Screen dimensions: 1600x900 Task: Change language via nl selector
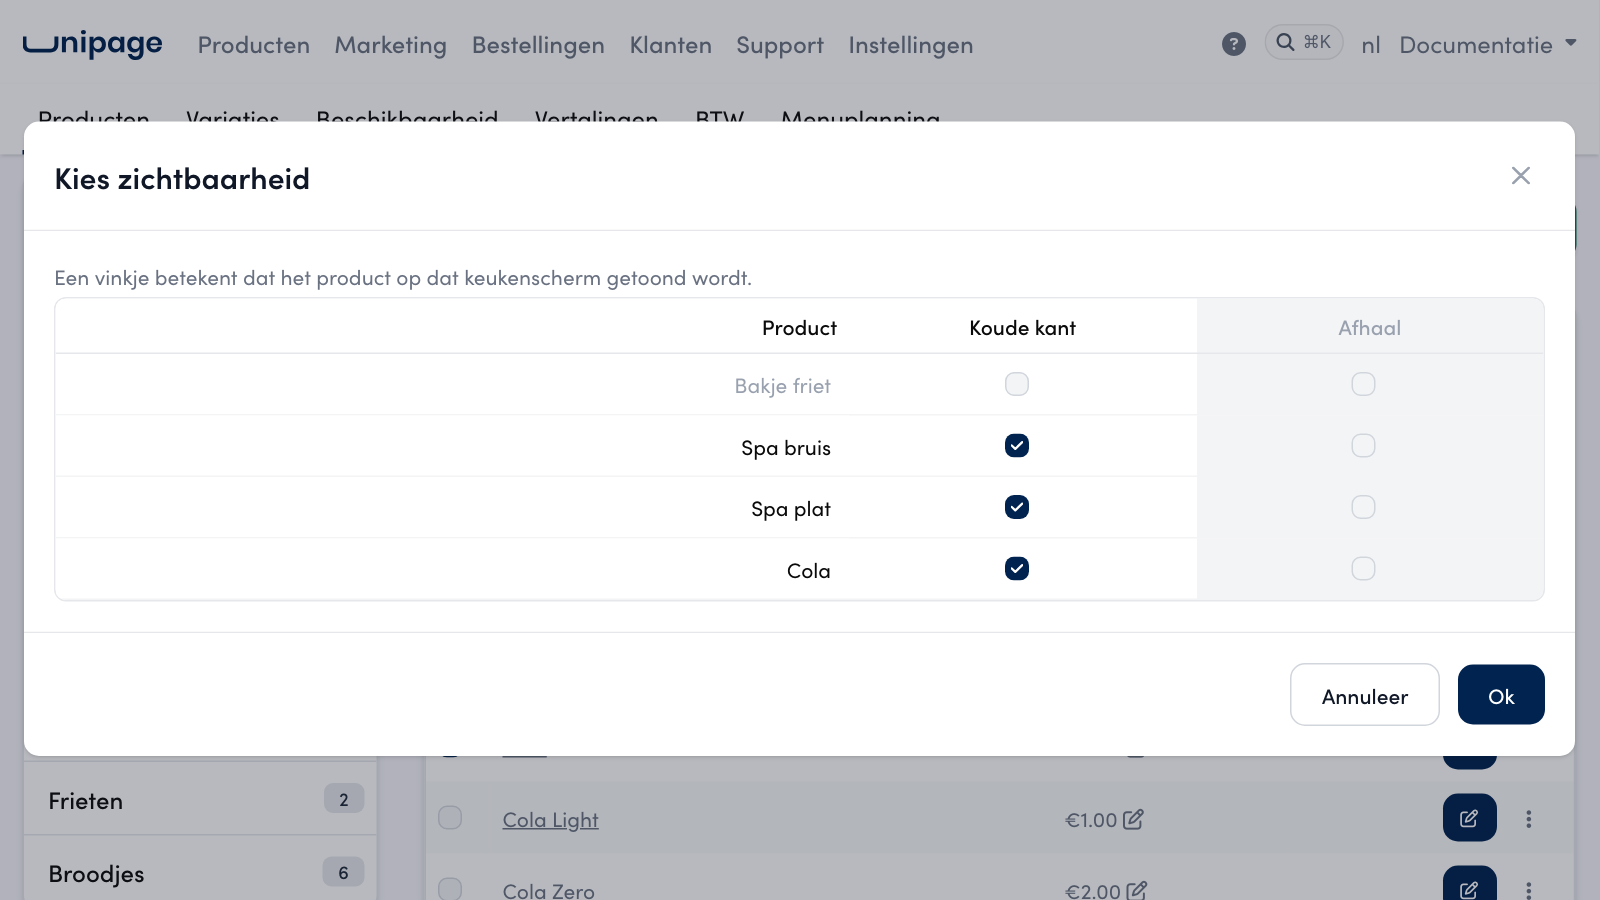(1371, 45)
